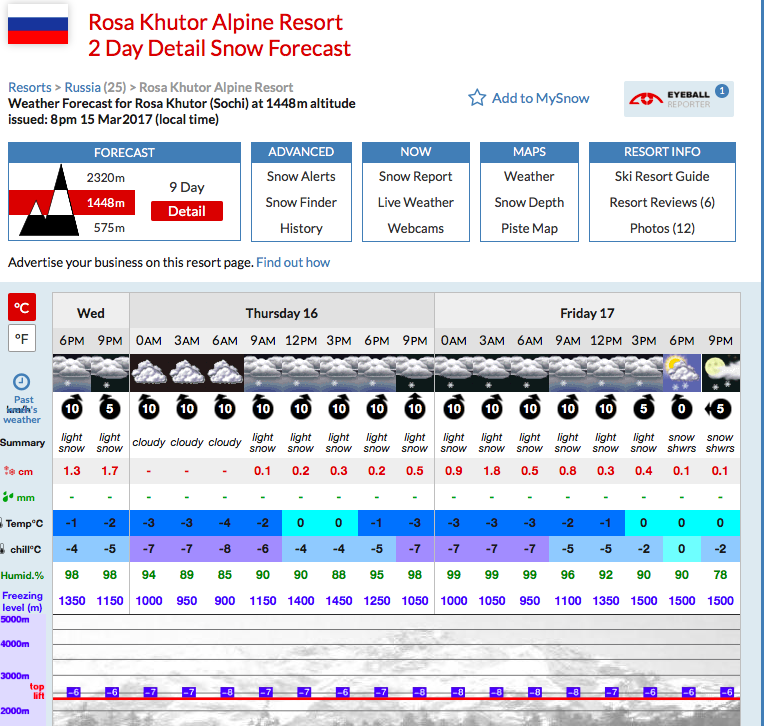Click Wednesday 9PM snowfall value 1.7

[110, 471]
